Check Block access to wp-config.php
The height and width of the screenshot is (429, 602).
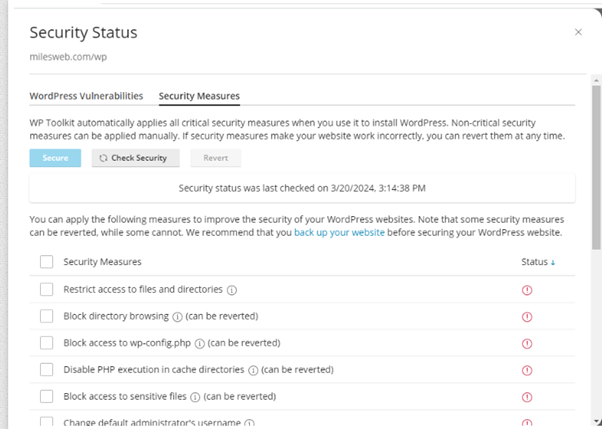click(46, 343)
